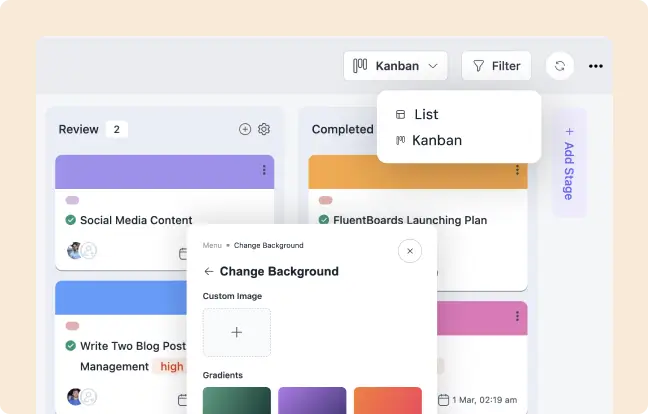Click the refresh board icon
This screenshot has width=648, height=414.
tap(559, 66)
